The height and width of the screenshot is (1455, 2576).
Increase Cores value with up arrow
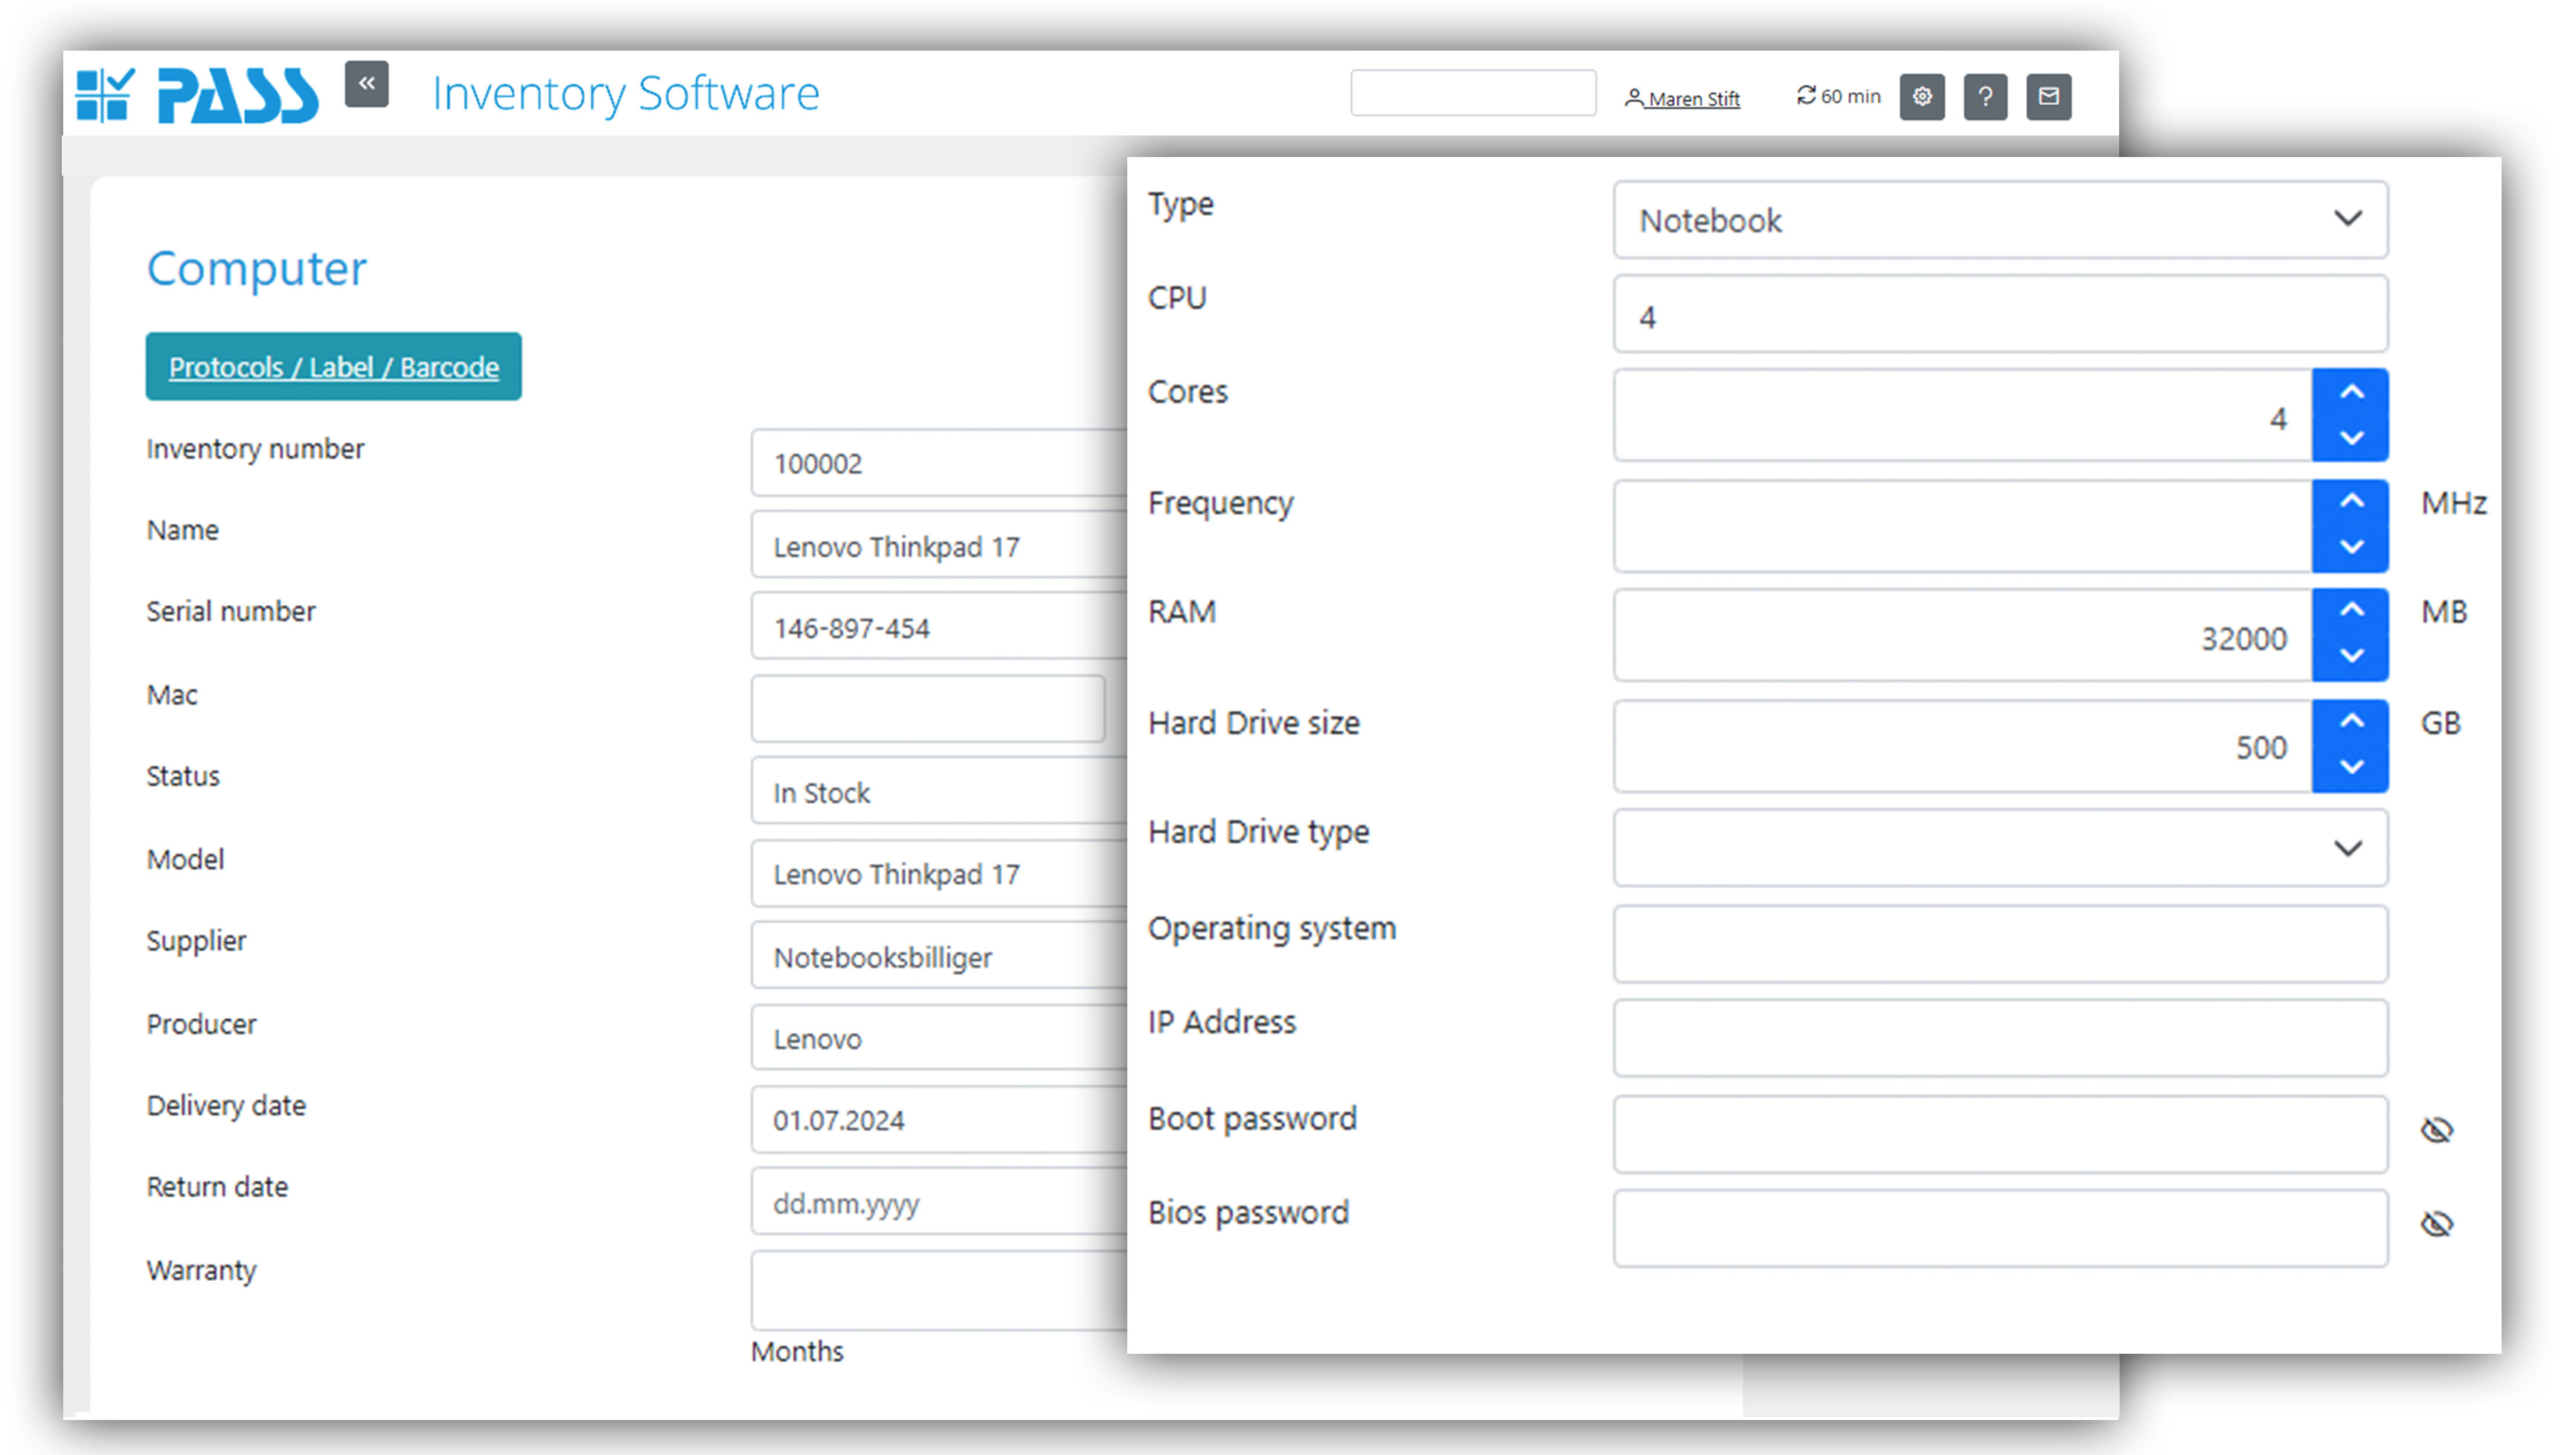2351,393
